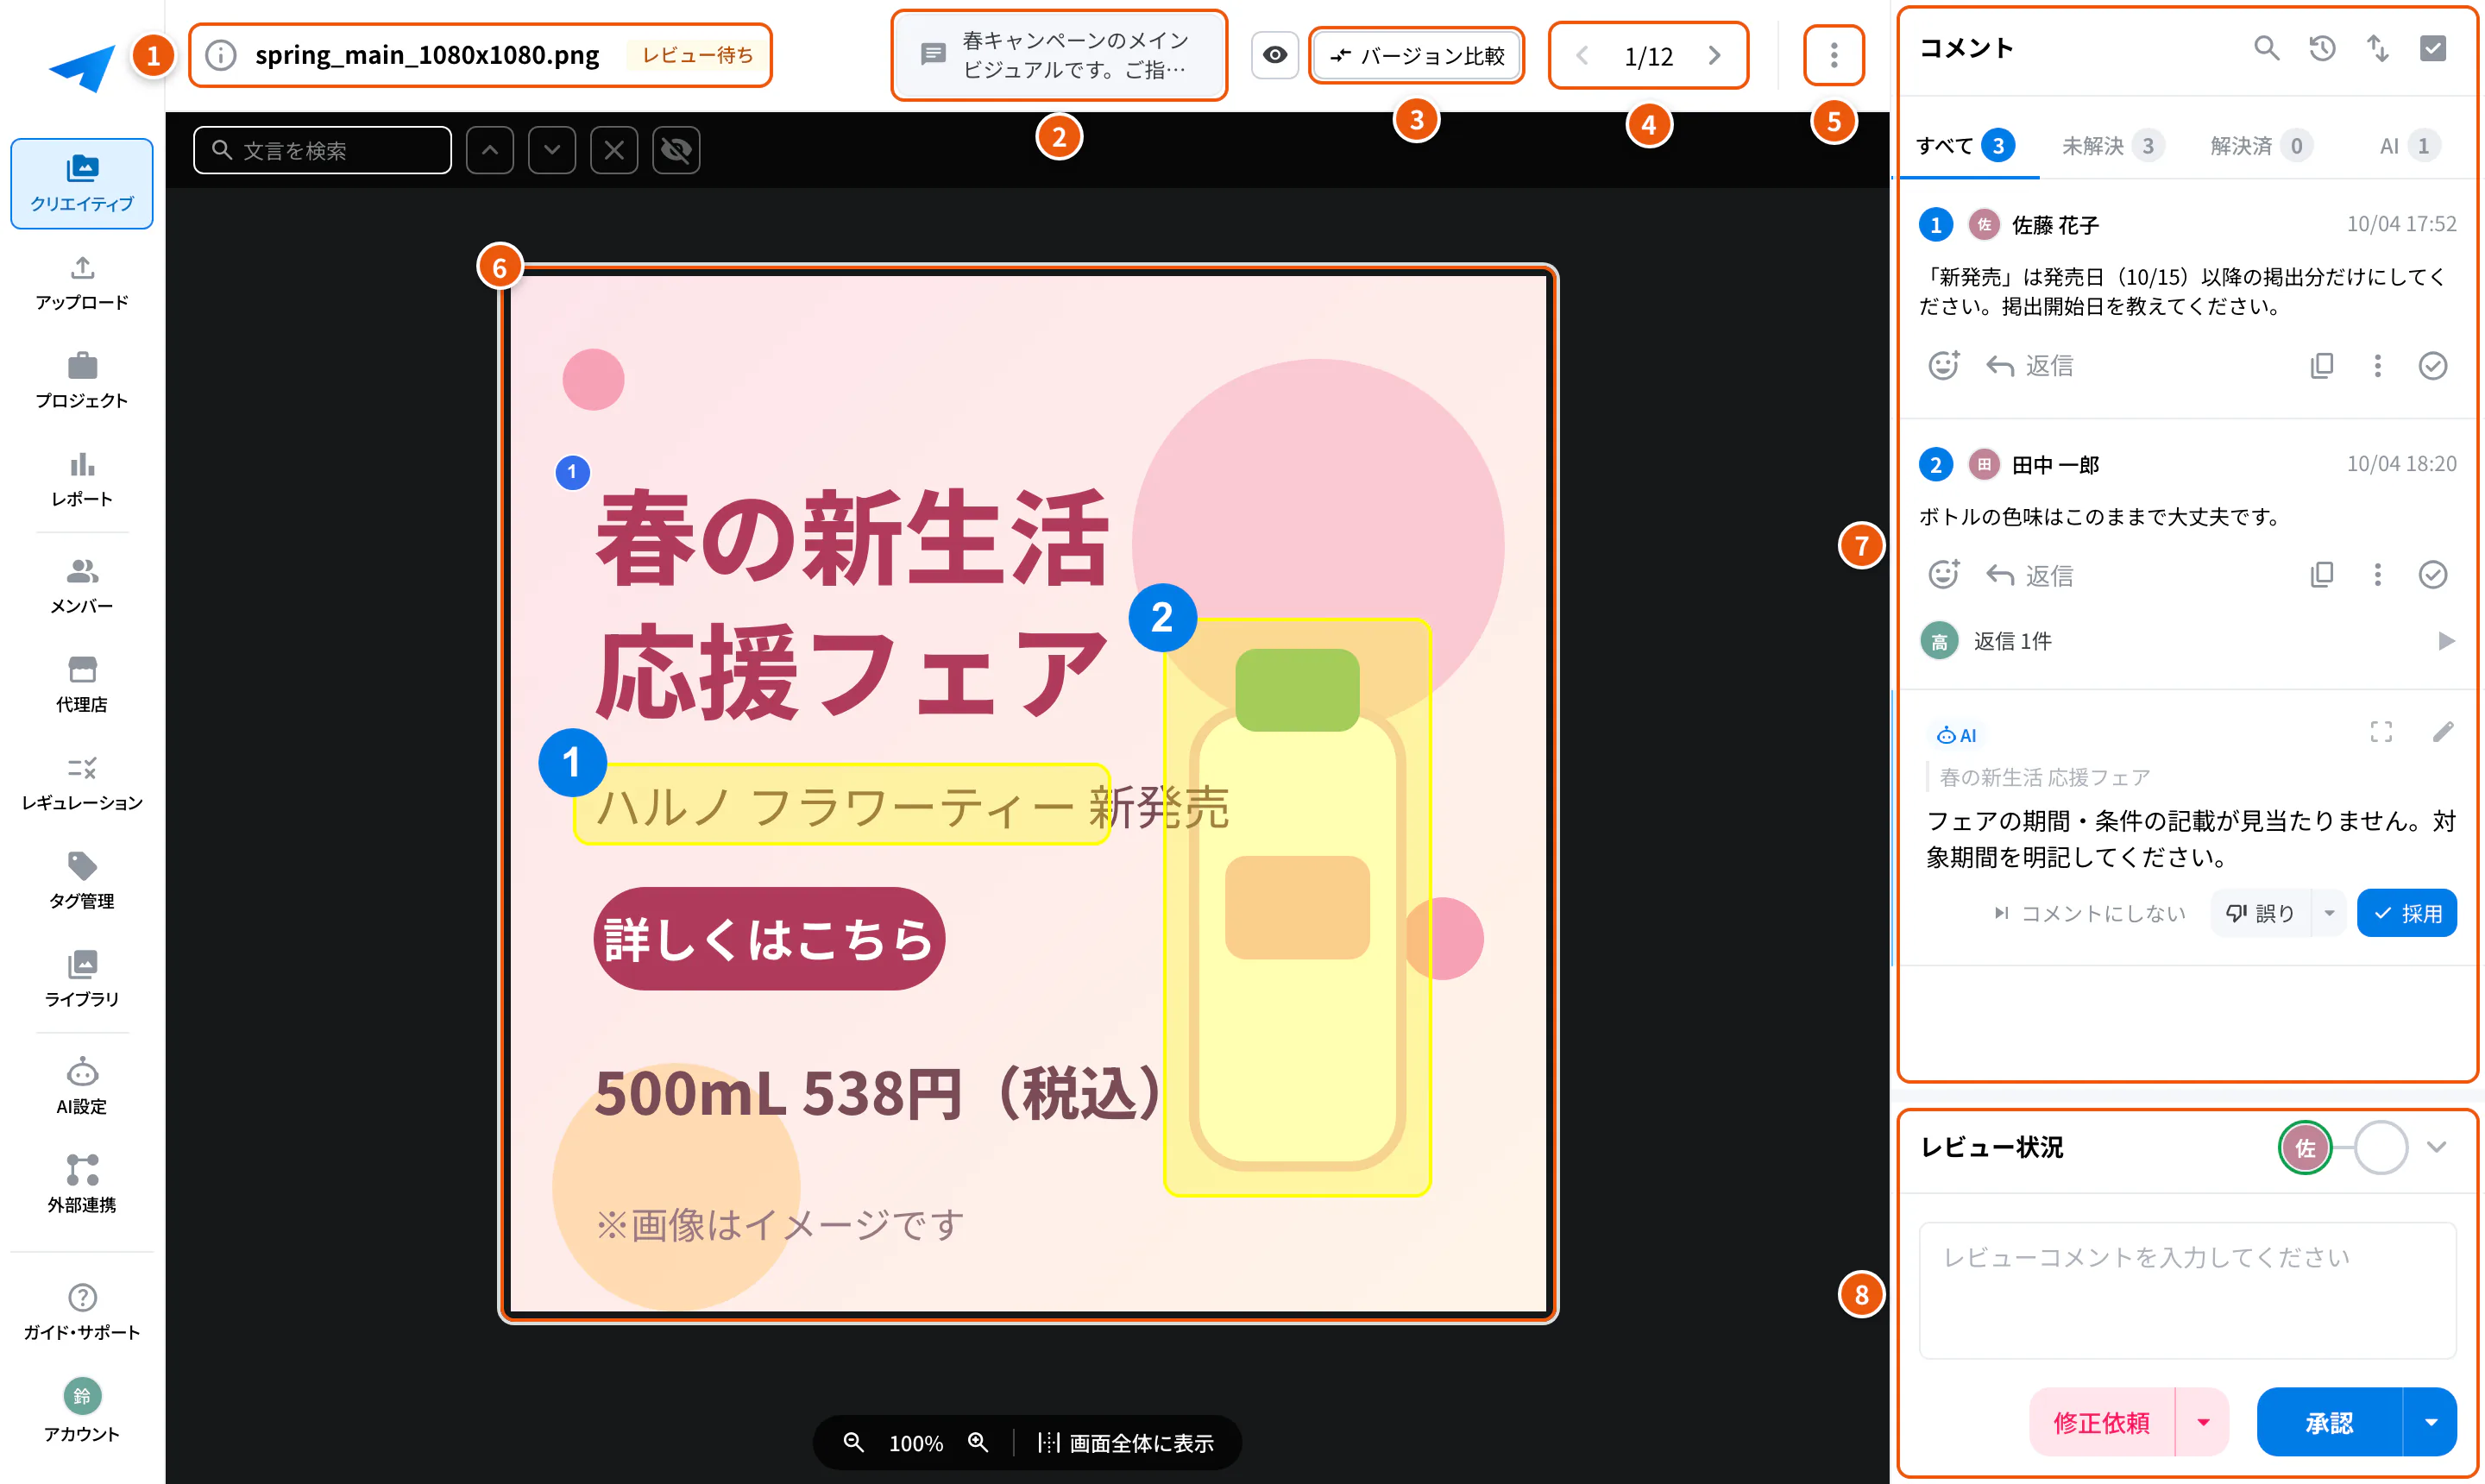Clear the text search
The width and height of the screenshot is (2485, 1484).
point(614,150)
